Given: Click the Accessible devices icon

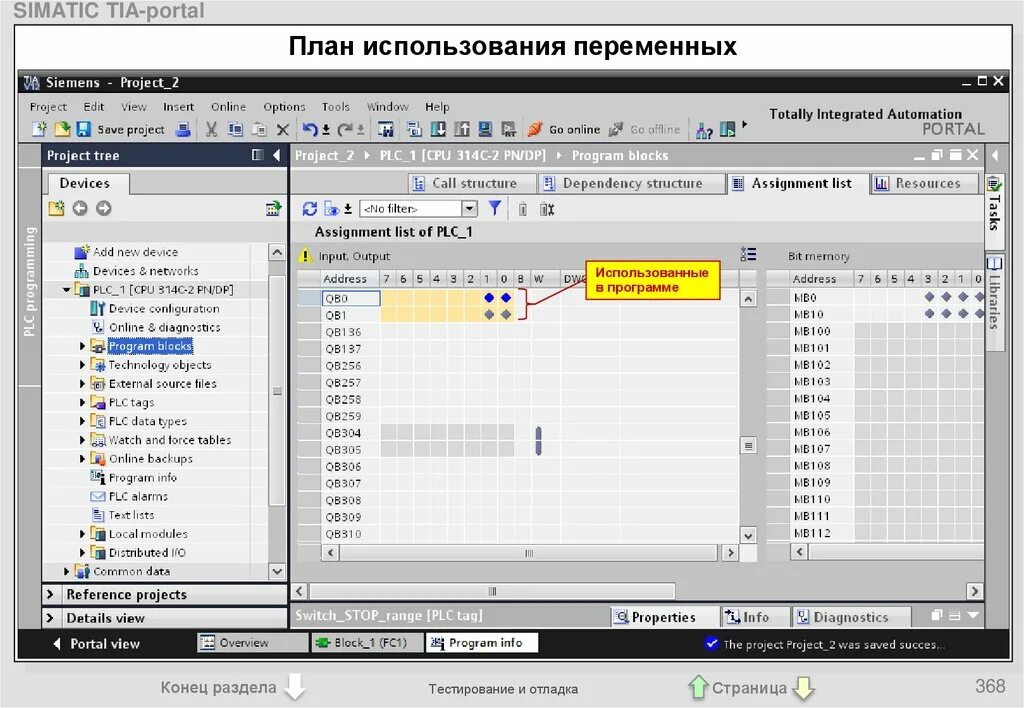Looking at the screenshot, I should 704,130.
